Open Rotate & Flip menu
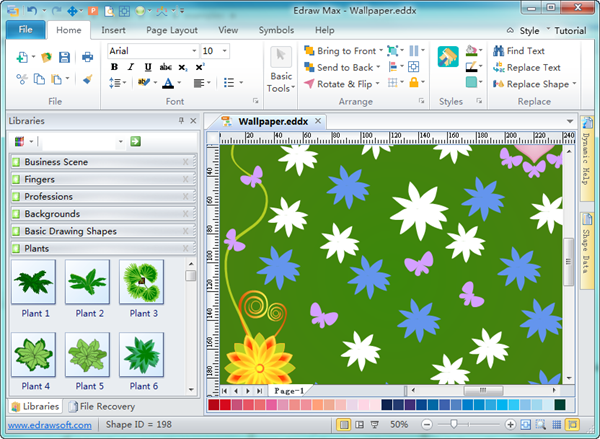The height and width of the screenshot is (439, 600). click(x=341, y=84)
